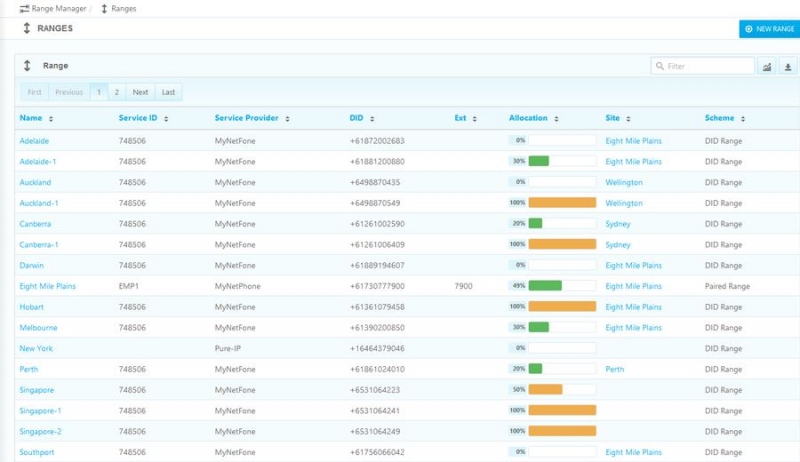The height and width of the screenshot is (462, 800).
Task: Click the magnifier icon in Filter box
Action: pyautogui.click(x=660, y=66)
